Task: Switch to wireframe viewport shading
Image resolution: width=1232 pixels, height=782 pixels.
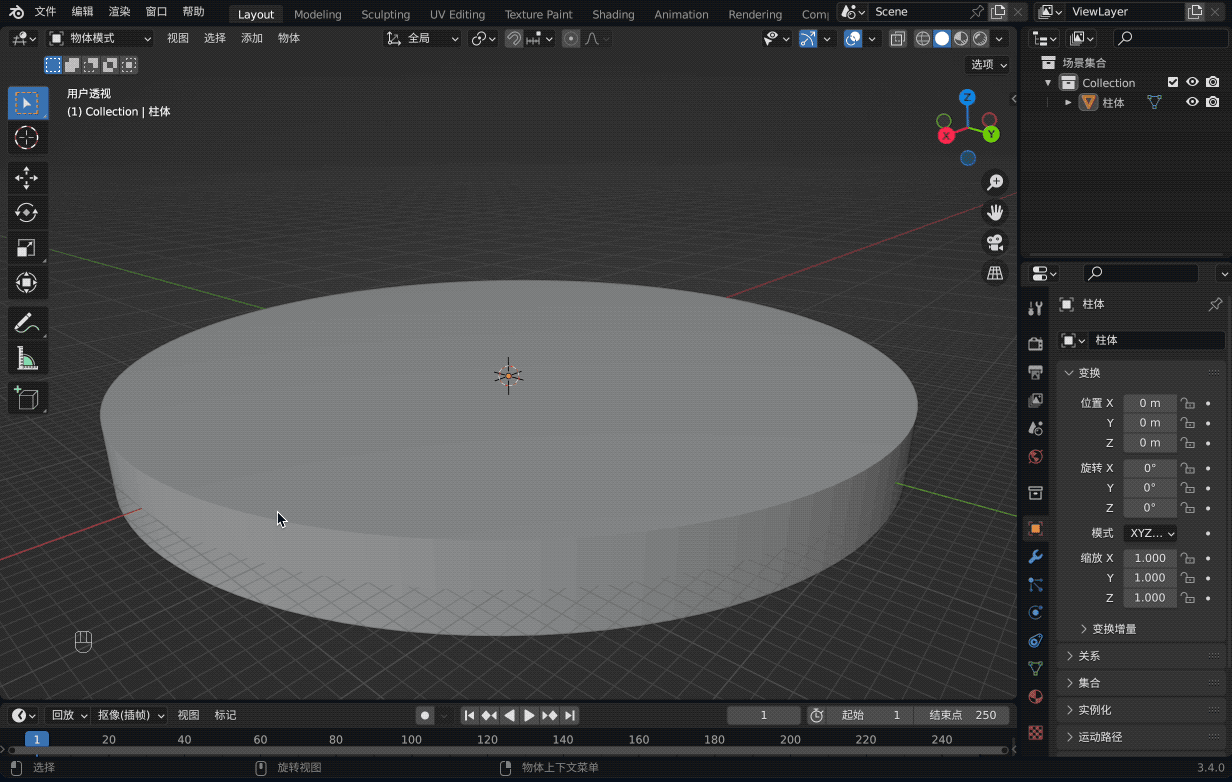Action: pyautogui.click(x=923, y=38)
